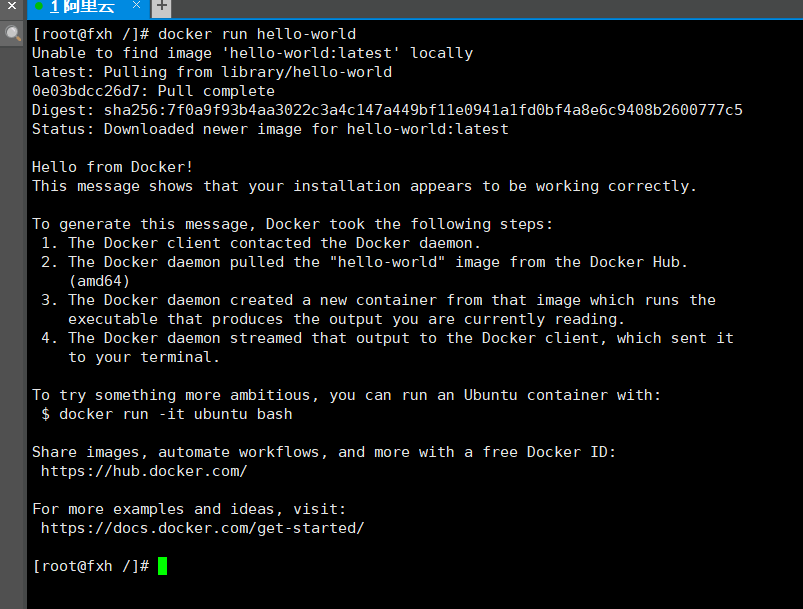Image resolution: width=803 pixels, height=609 pixels.
Task: Click 'To generate this message' line
Action: coord(292,224)
